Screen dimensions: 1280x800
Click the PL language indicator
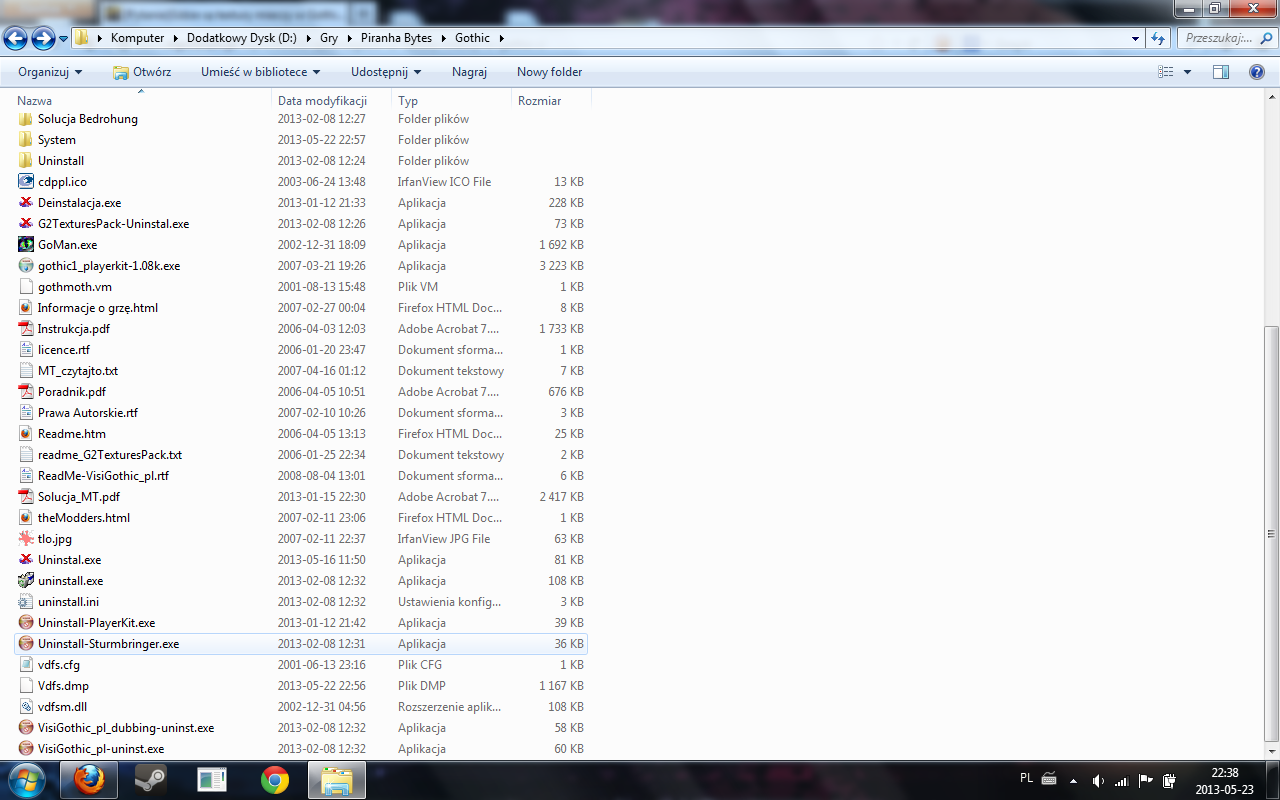coord(1026,778)
